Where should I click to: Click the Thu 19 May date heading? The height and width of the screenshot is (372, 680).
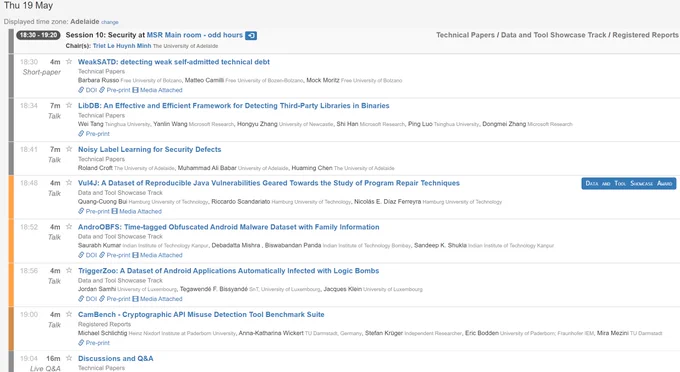tap(28, 6)
